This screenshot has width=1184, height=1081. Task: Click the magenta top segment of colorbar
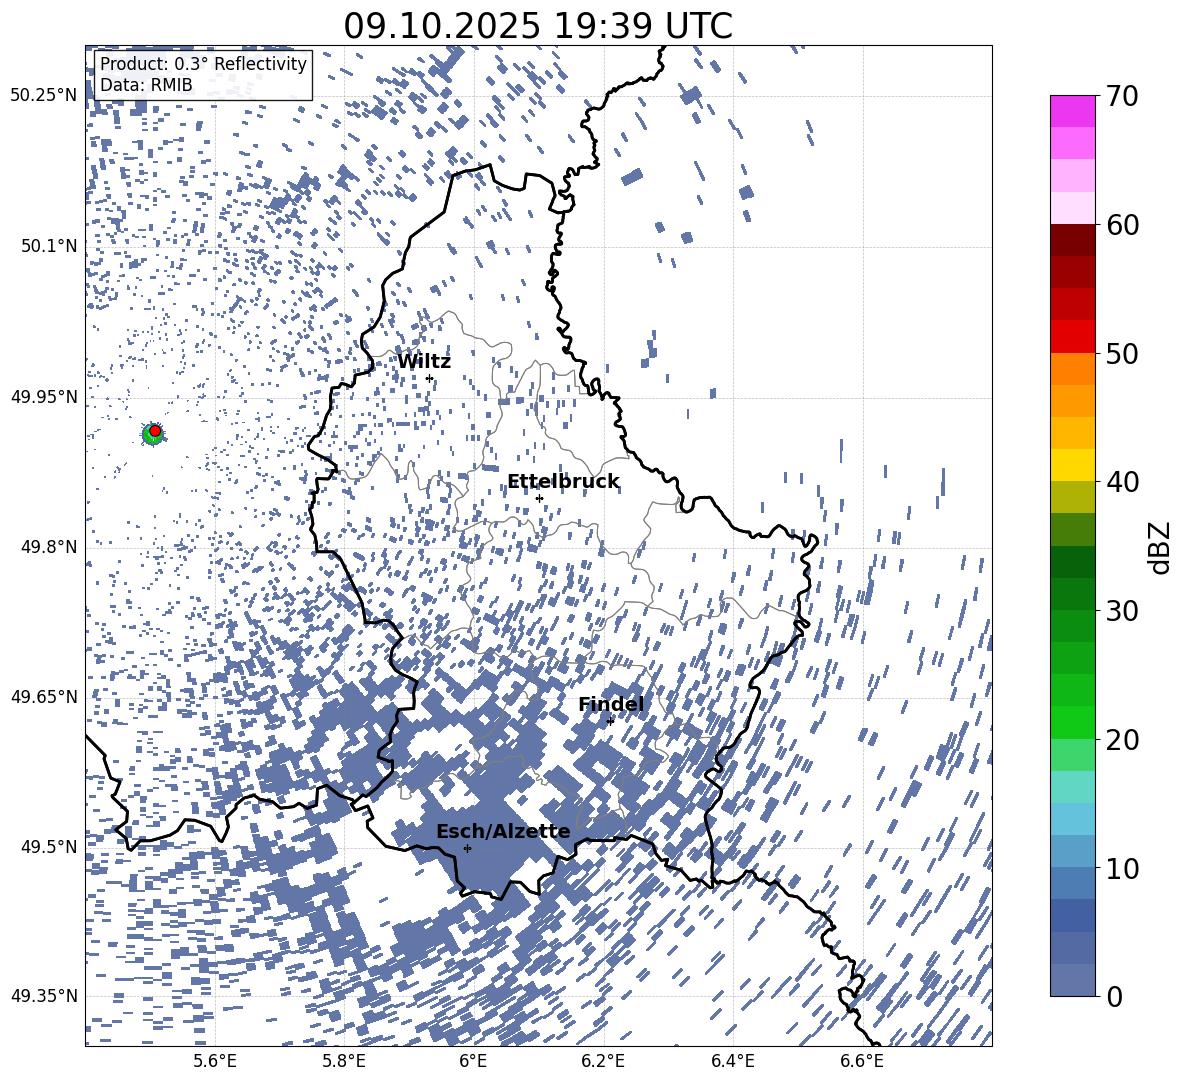[x=1072, y=112]
